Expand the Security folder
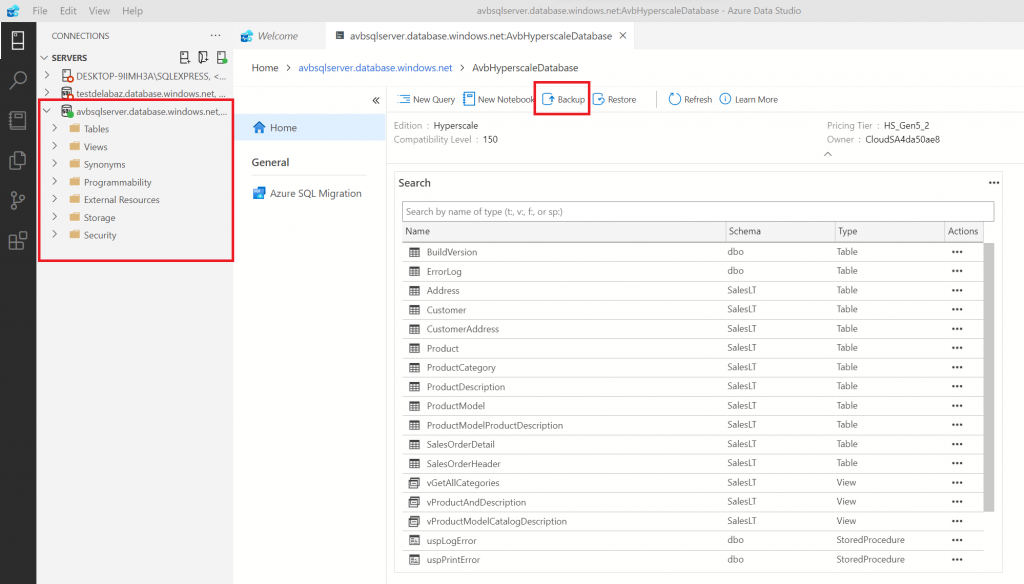This screenshot has width=1024, height=584. (x=55, y=235)
